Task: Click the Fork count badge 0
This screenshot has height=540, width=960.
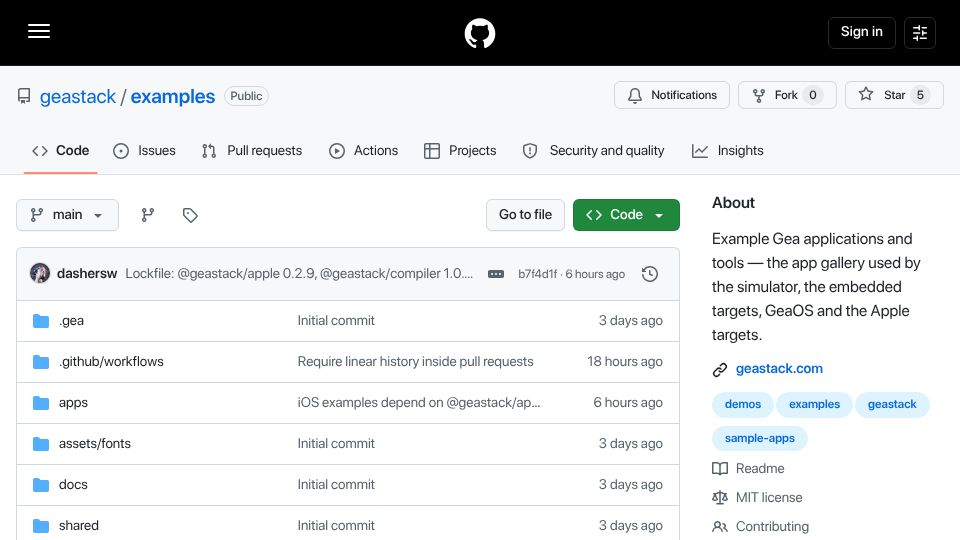Action: click(812, 95)
